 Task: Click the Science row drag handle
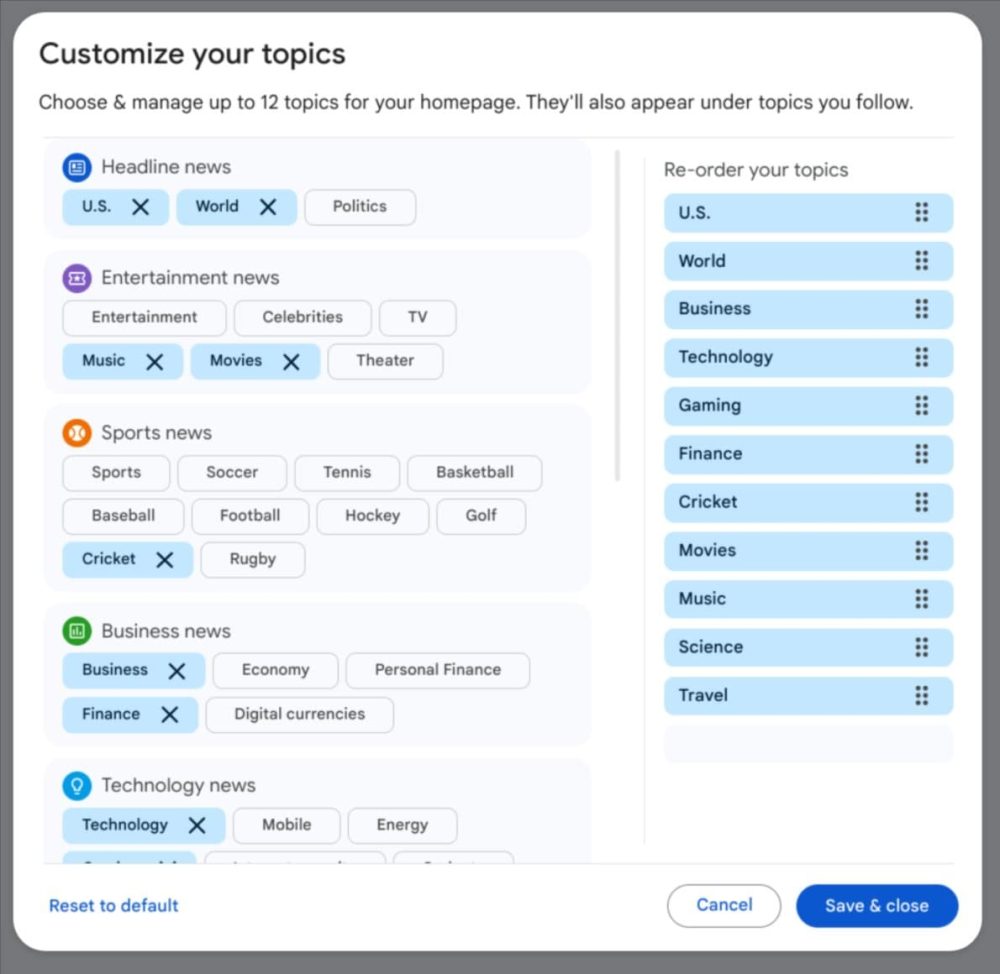tap(921, 647)
